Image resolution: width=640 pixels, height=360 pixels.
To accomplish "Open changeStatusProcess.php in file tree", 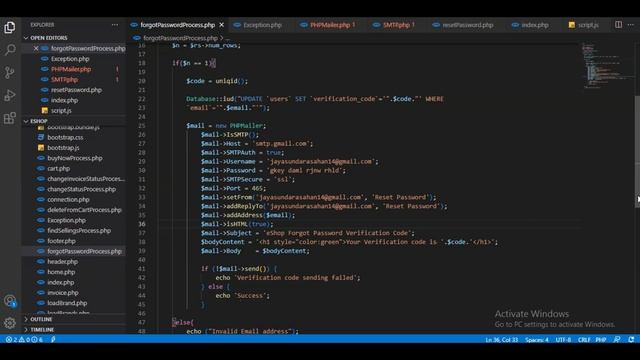I will click(x=81, y=189).
